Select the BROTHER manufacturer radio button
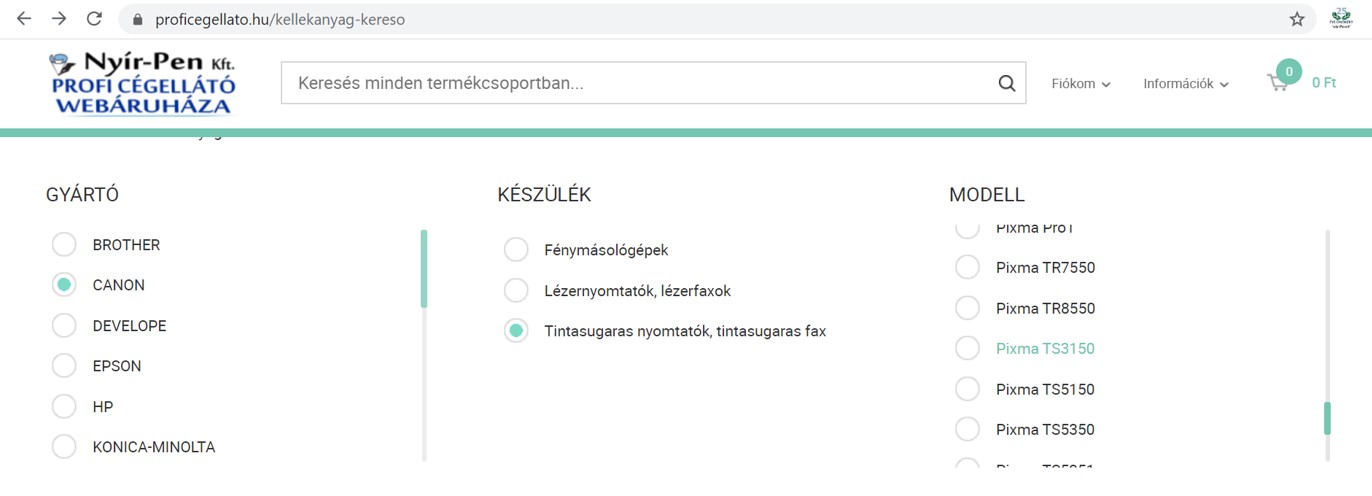Screen dimensions: 1372x496 click(64, 244)
